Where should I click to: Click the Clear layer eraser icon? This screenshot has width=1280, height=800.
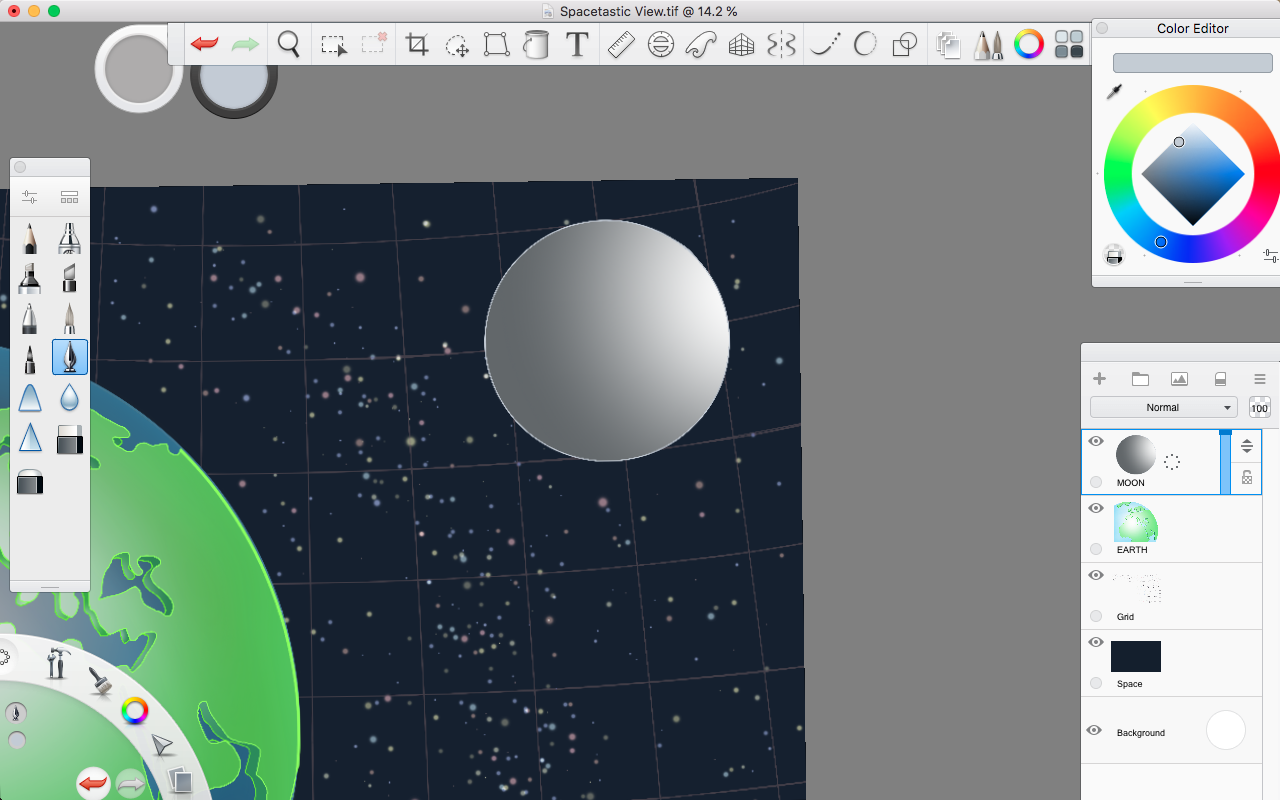(x=1220, y=379)
